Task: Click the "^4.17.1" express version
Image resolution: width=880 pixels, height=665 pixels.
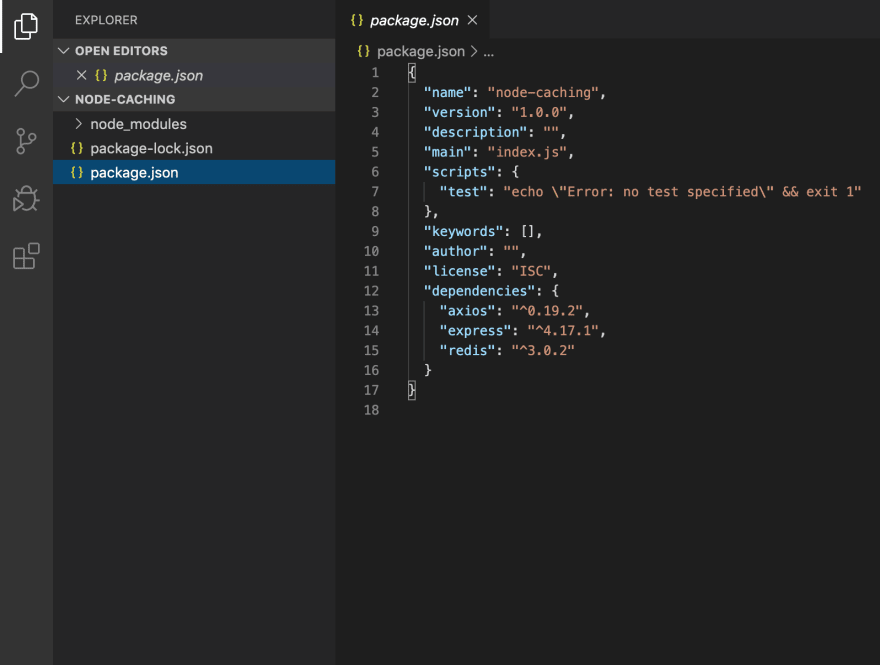Action: (x=563, y=331)
